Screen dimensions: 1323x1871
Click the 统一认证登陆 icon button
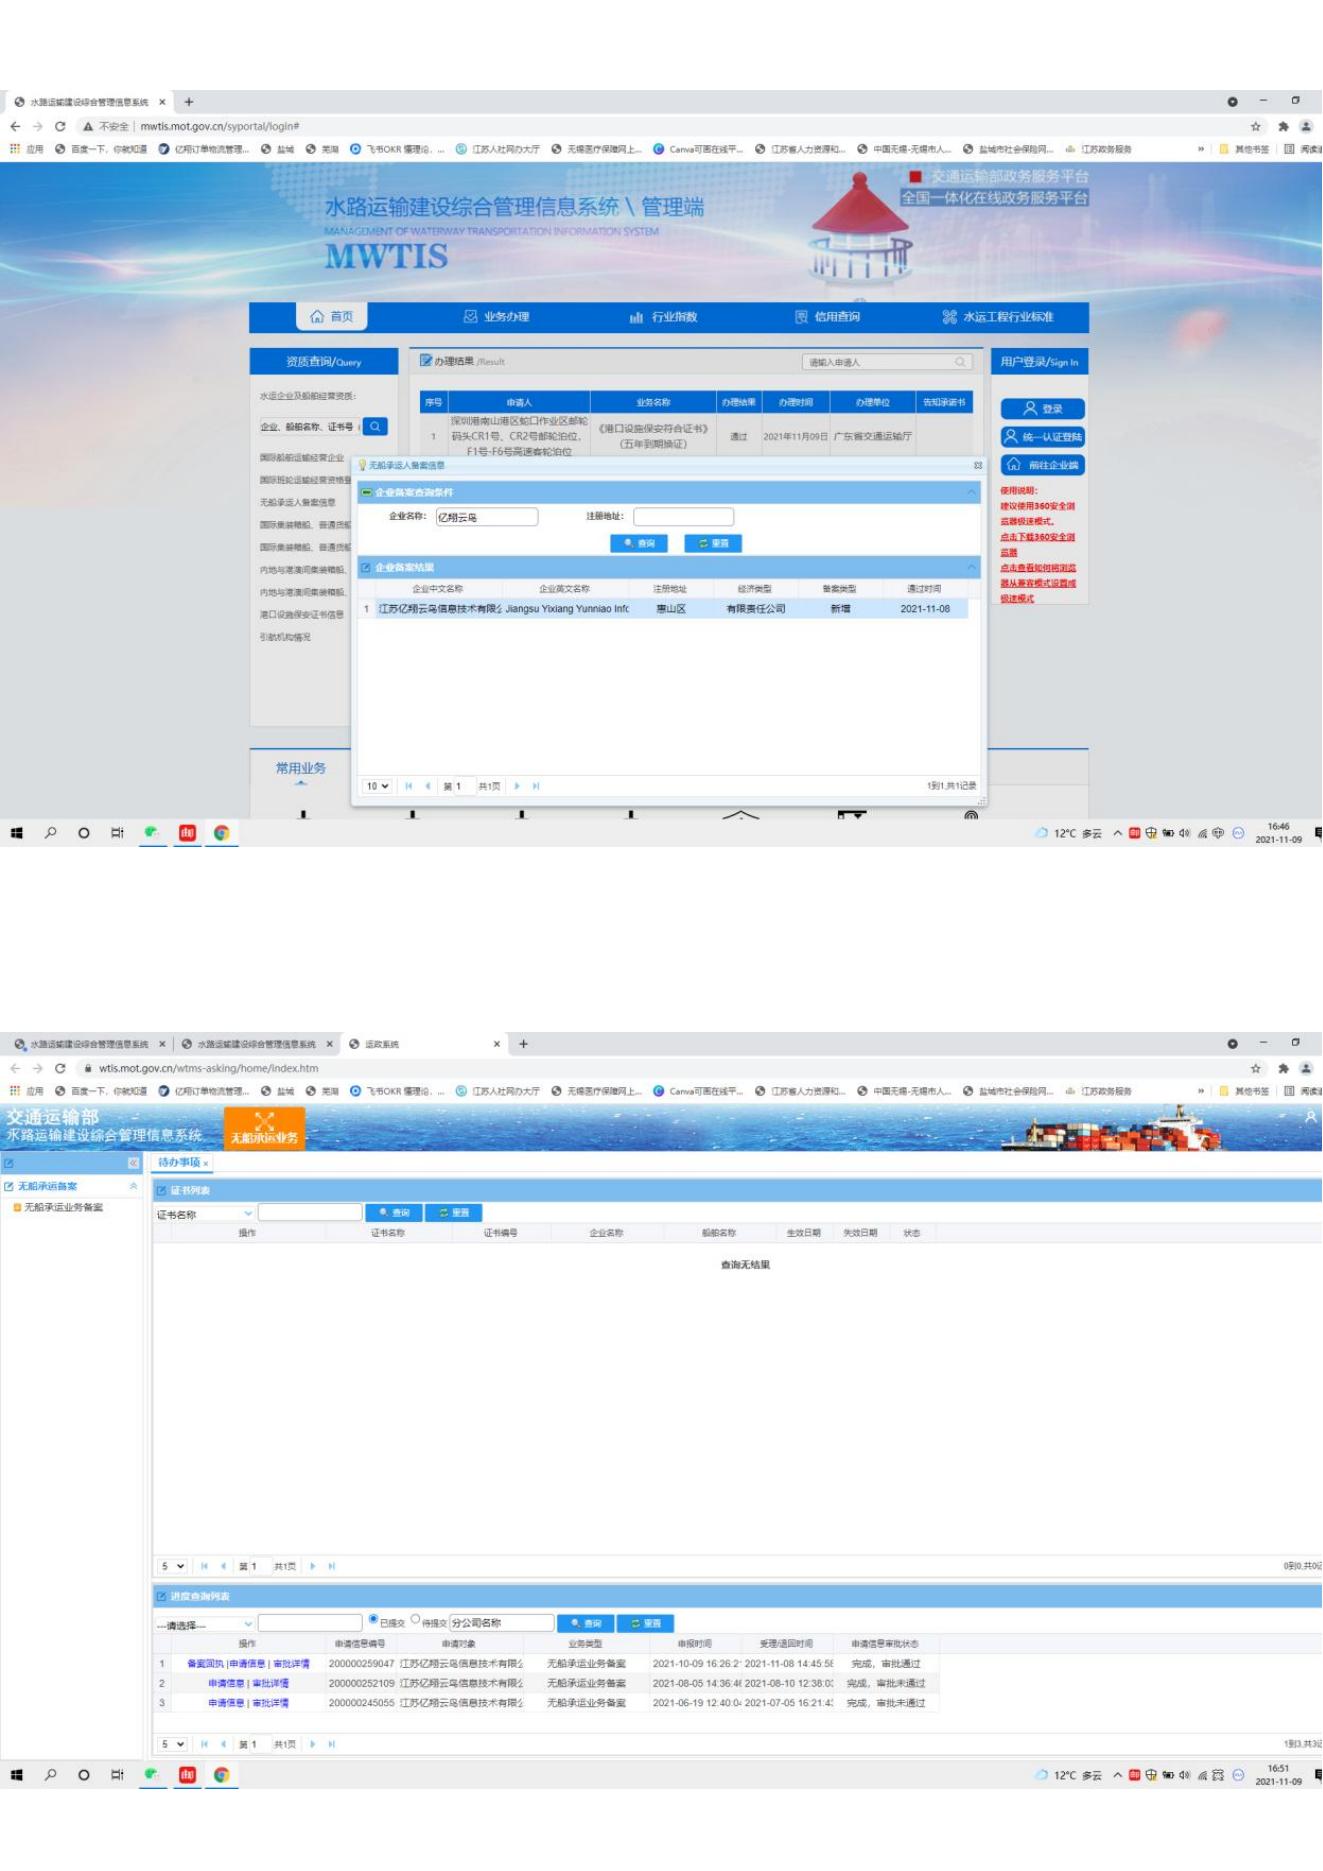pyautogui.click(x=1042, y=437)
